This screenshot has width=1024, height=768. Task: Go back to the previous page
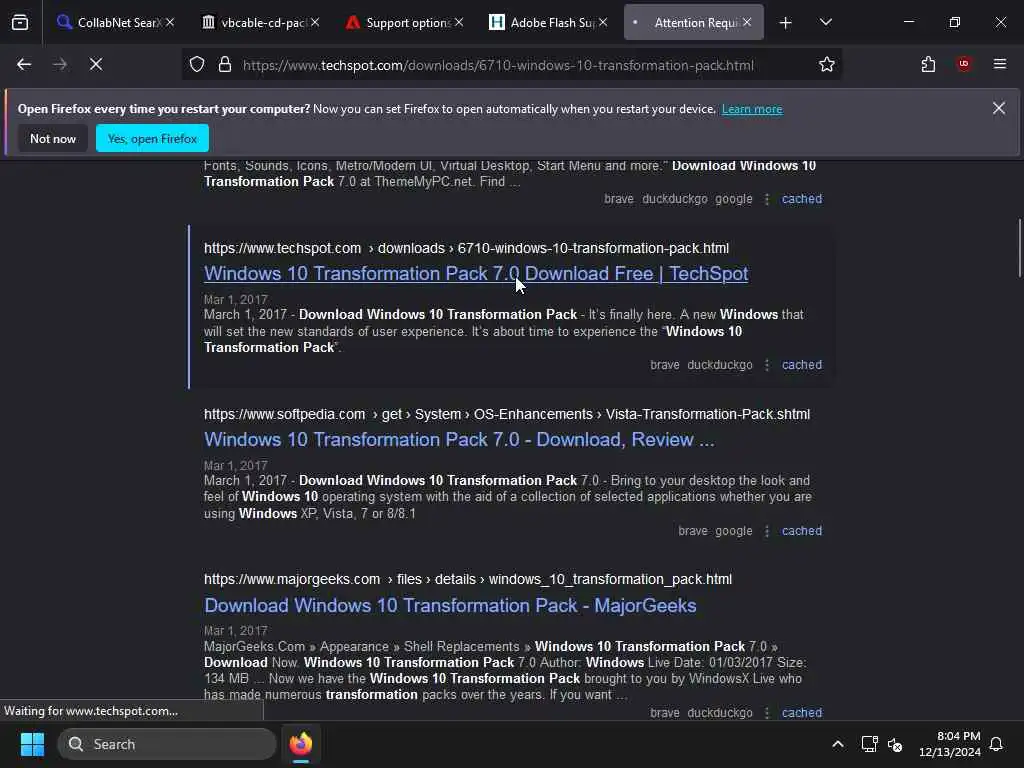click(x=24, y=64)
